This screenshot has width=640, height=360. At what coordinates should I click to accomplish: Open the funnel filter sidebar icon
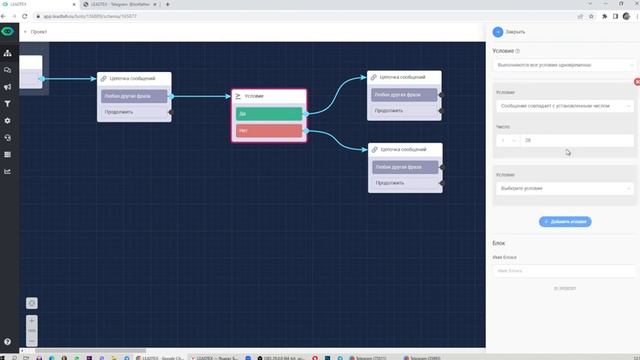(x=7, y=104)
